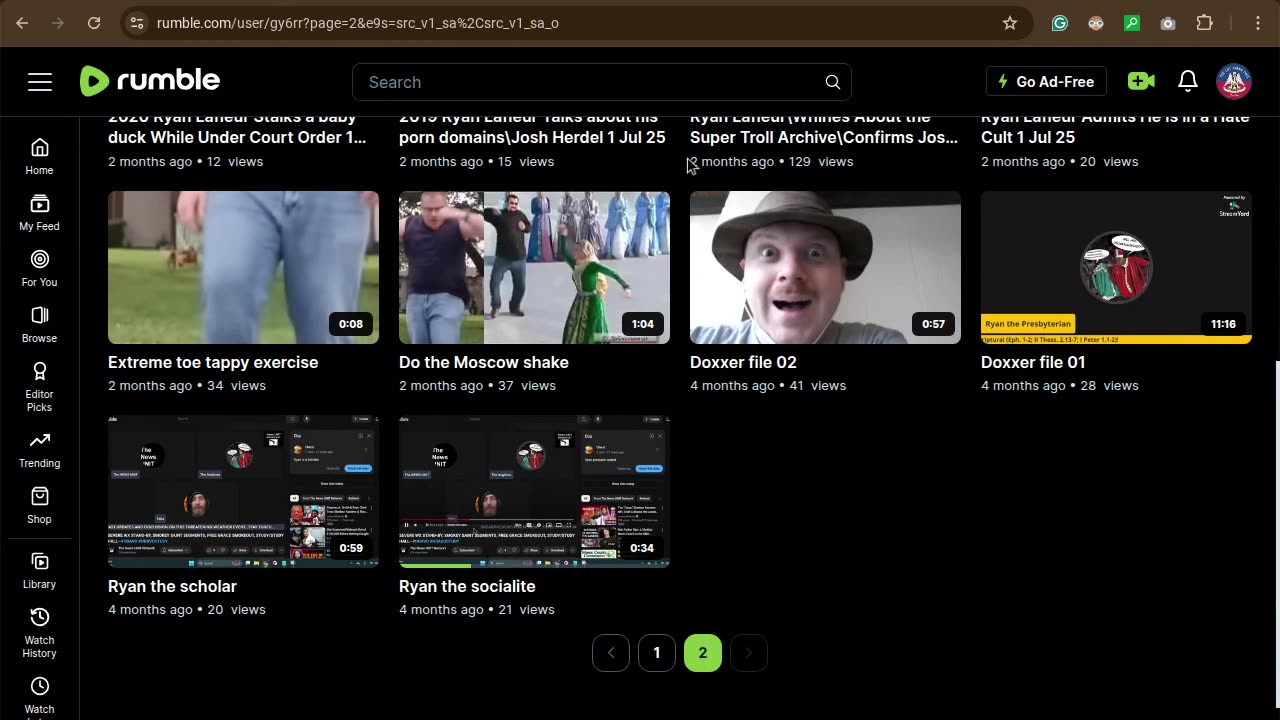Open Editor Picks in the sidebar

(39, 385)
